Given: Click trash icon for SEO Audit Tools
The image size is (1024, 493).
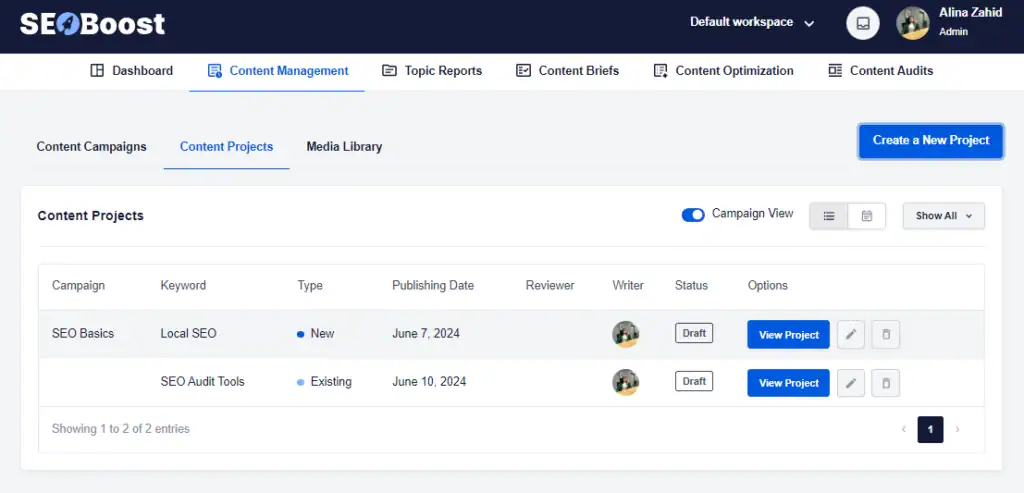Looking at the screenshot, I should [x=885, y=383].
